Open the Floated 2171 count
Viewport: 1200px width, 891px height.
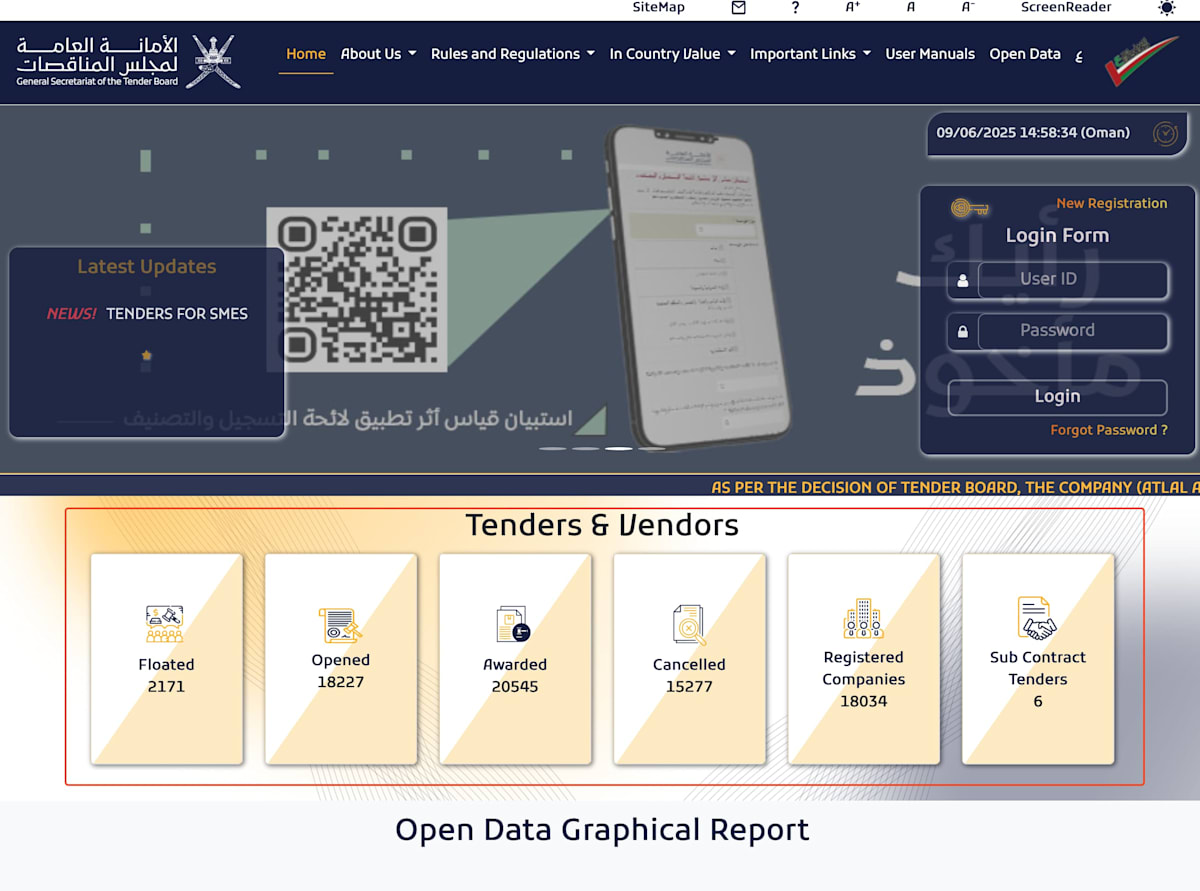[166, 687]
